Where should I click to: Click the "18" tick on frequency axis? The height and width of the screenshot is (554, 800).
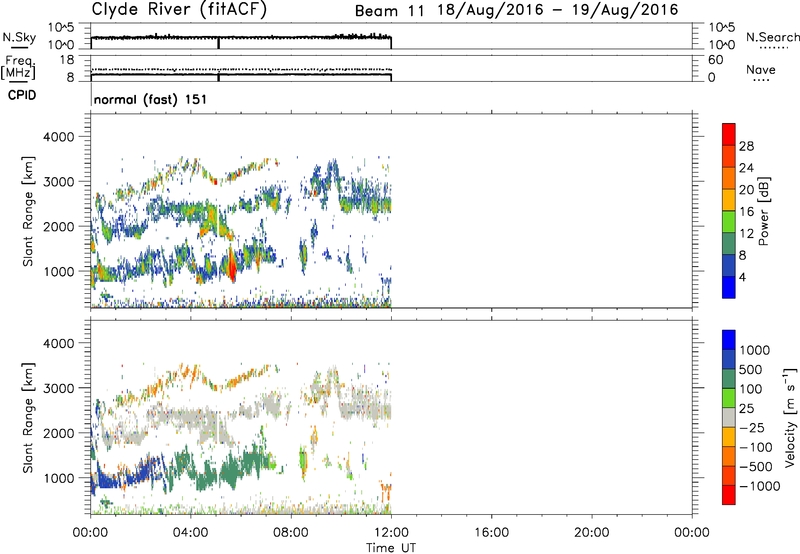(67, 60)
